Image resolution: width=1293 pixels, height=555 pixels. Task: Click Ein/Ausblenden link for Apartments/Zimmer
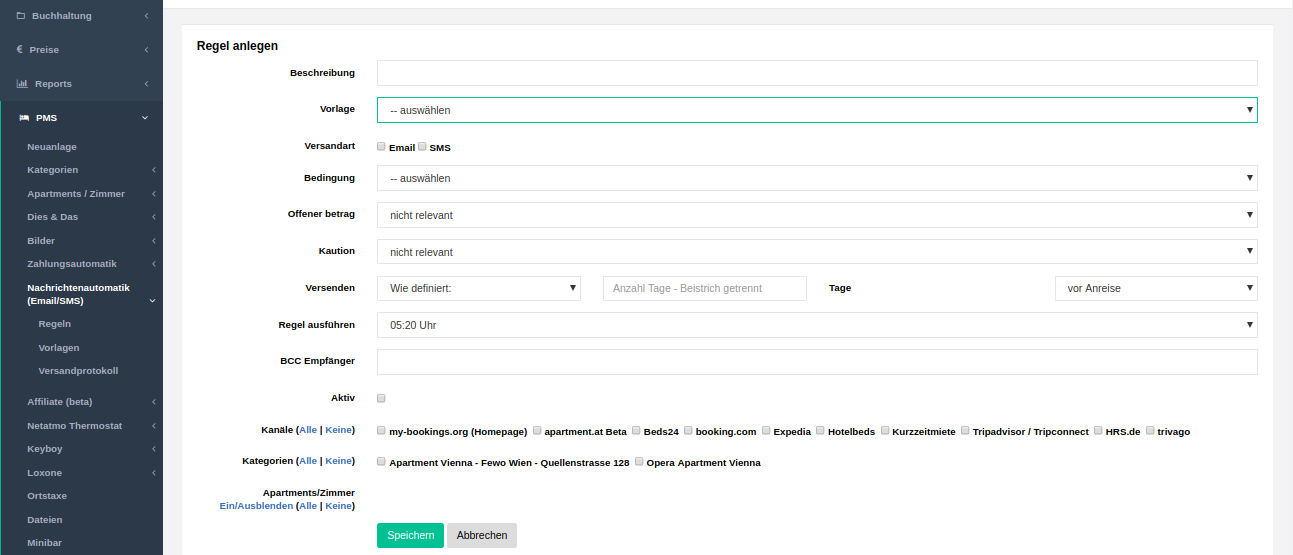257,506
